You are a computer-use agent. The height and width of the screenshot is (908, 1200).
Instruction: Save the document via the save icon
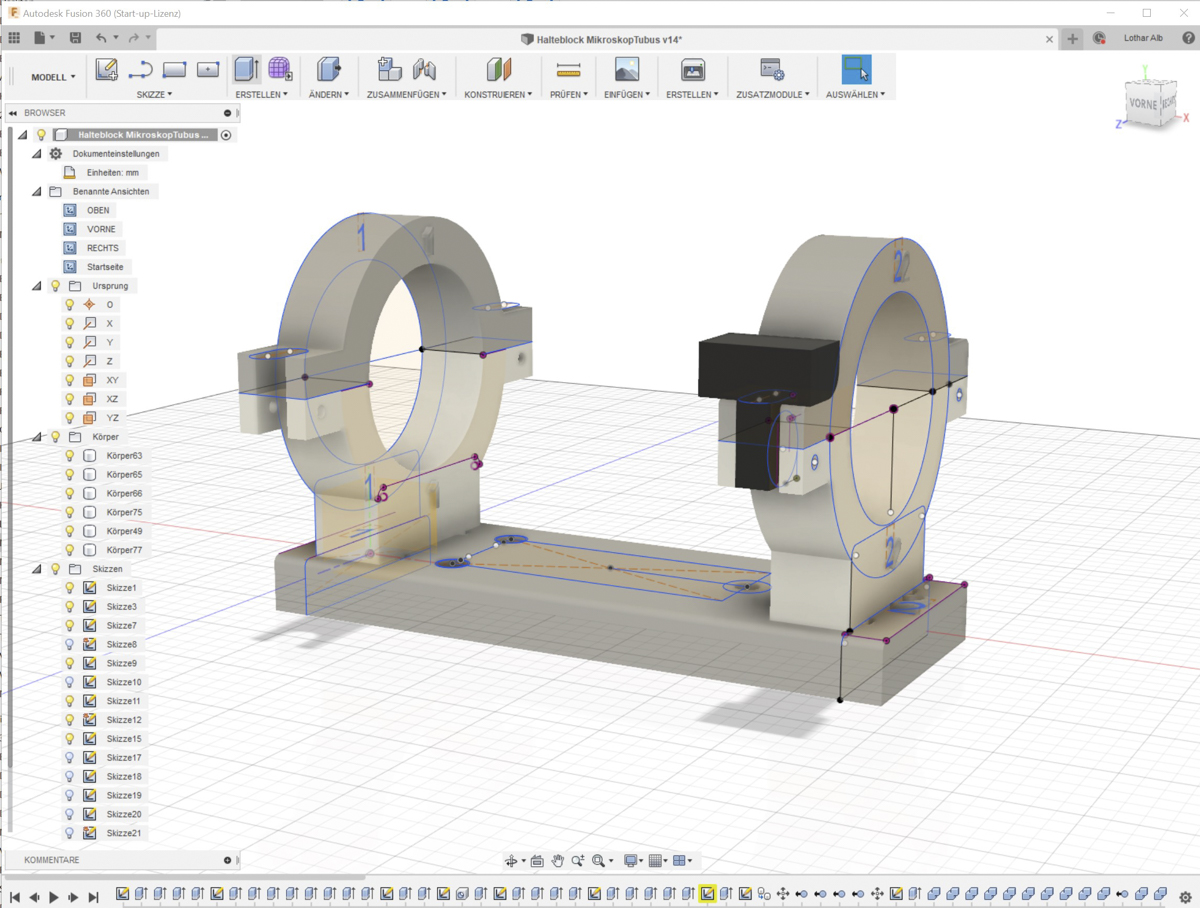tap(74, 36)
